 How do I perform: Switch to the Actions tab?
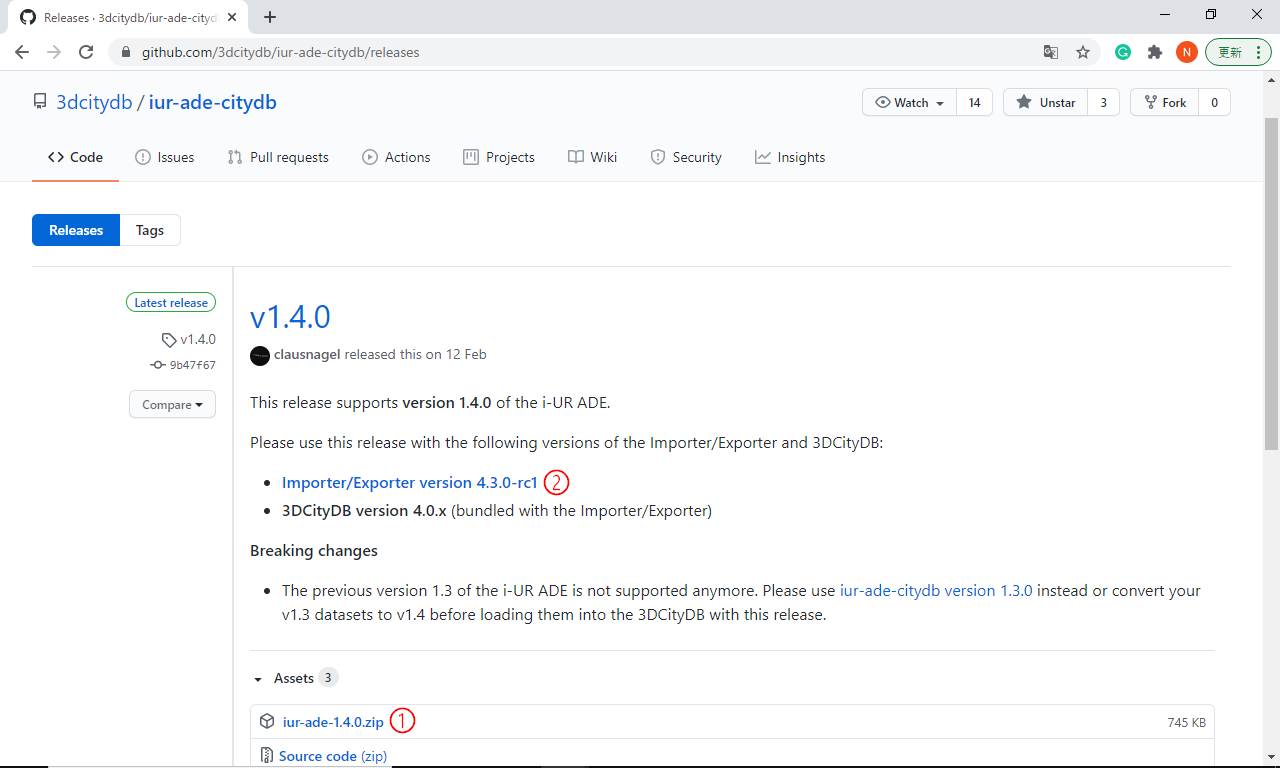[396, 157]
